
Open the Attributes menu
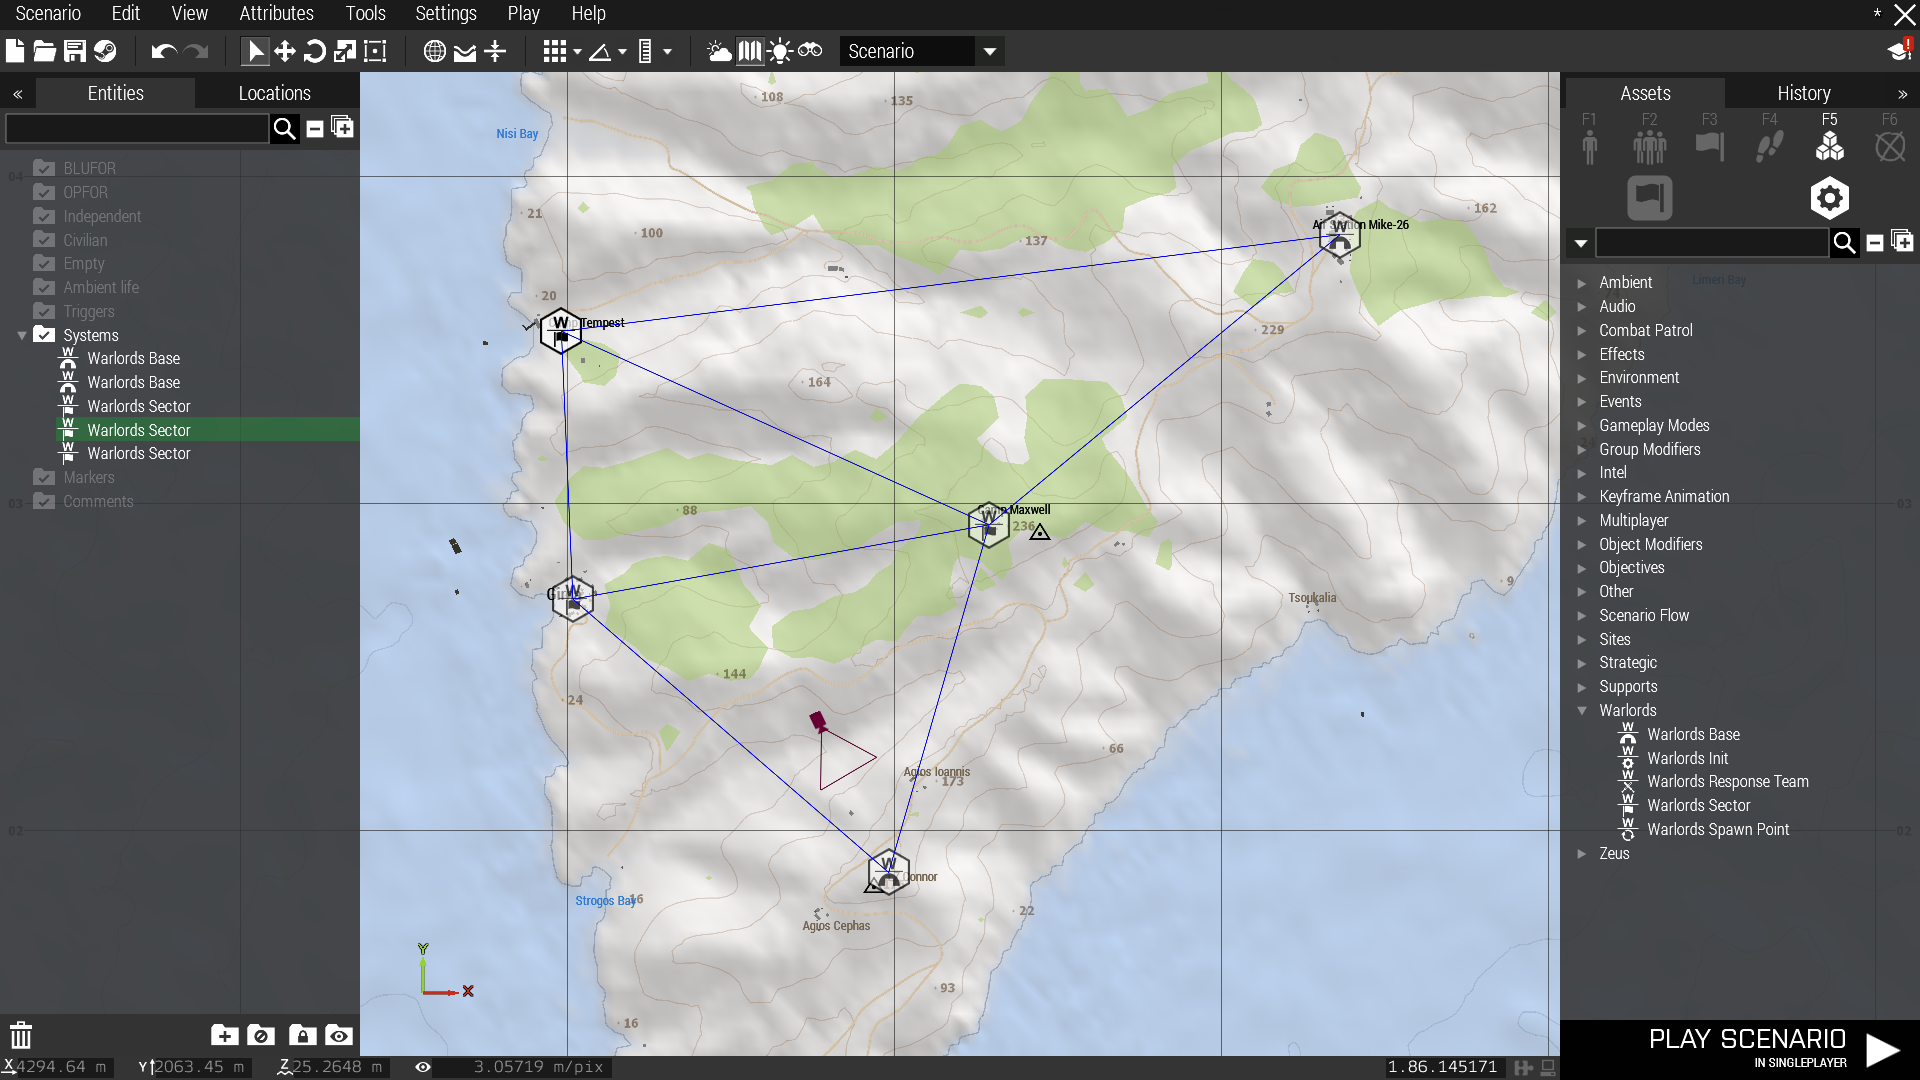[276, 14]
